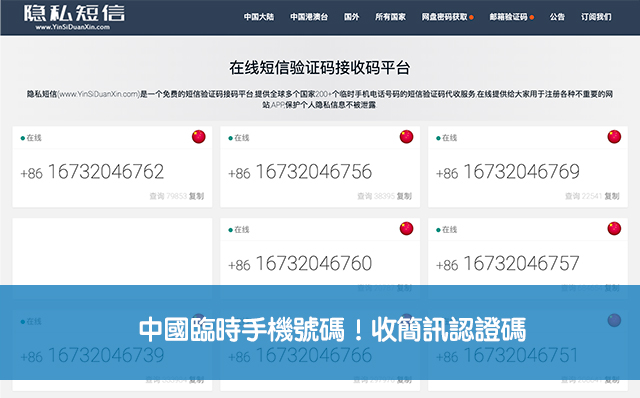Open number +86 16732046760
Screen dimensions: 640x398
pyautogui.click(x=300, y=264)
